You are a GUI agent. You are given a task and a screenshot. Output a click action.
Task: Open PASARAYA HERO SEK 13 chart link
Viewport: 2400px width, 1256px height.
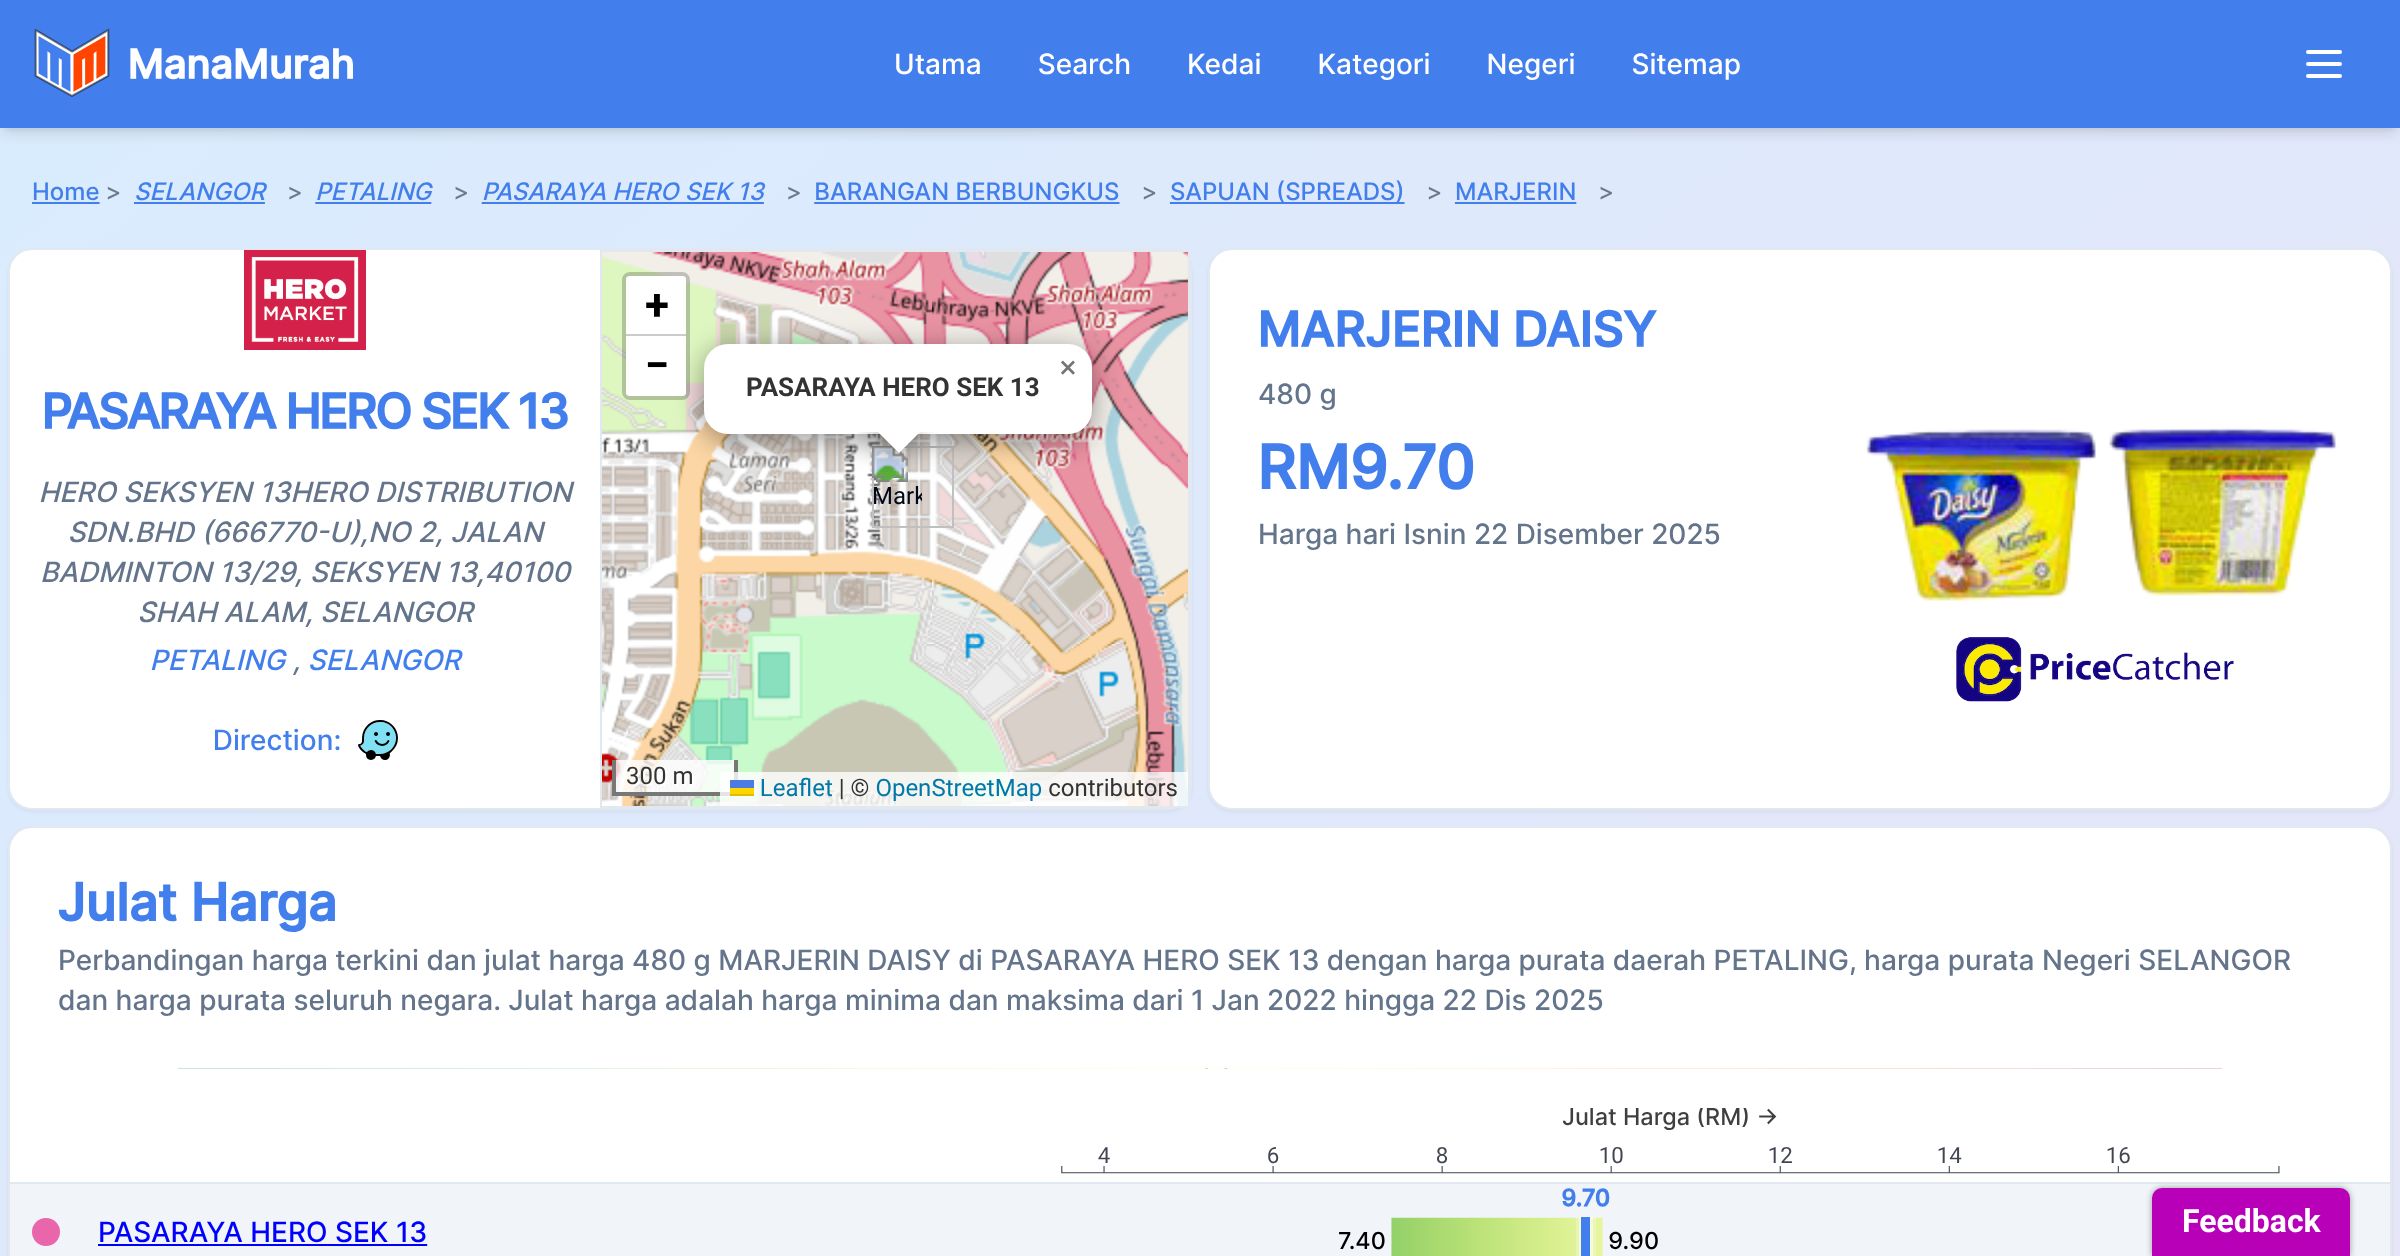coord(262,1232)
